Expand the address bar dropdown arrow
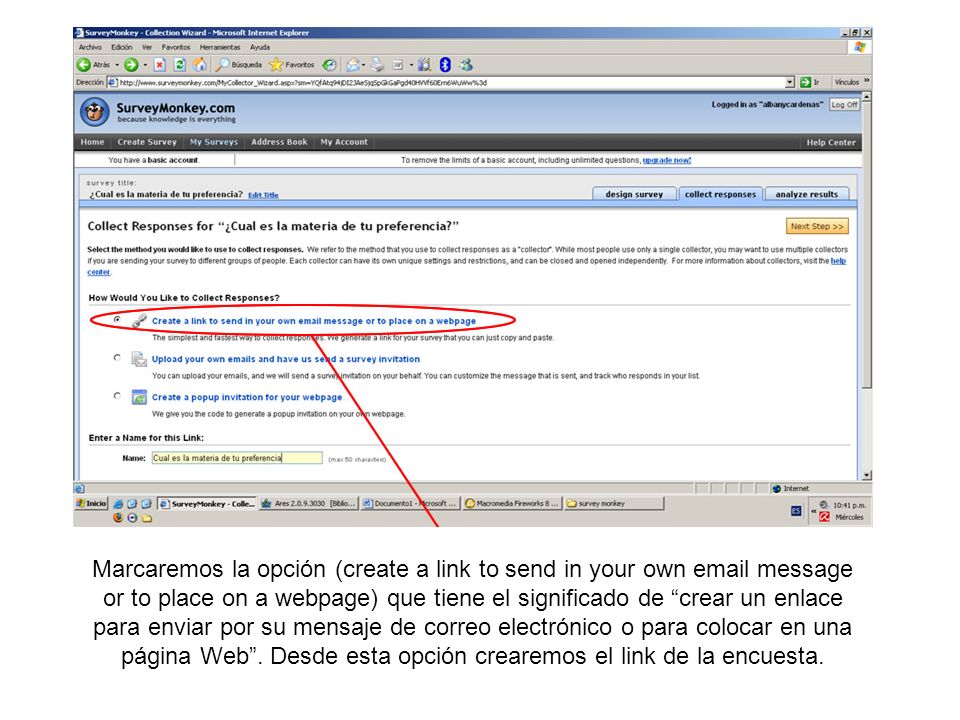 790,82
